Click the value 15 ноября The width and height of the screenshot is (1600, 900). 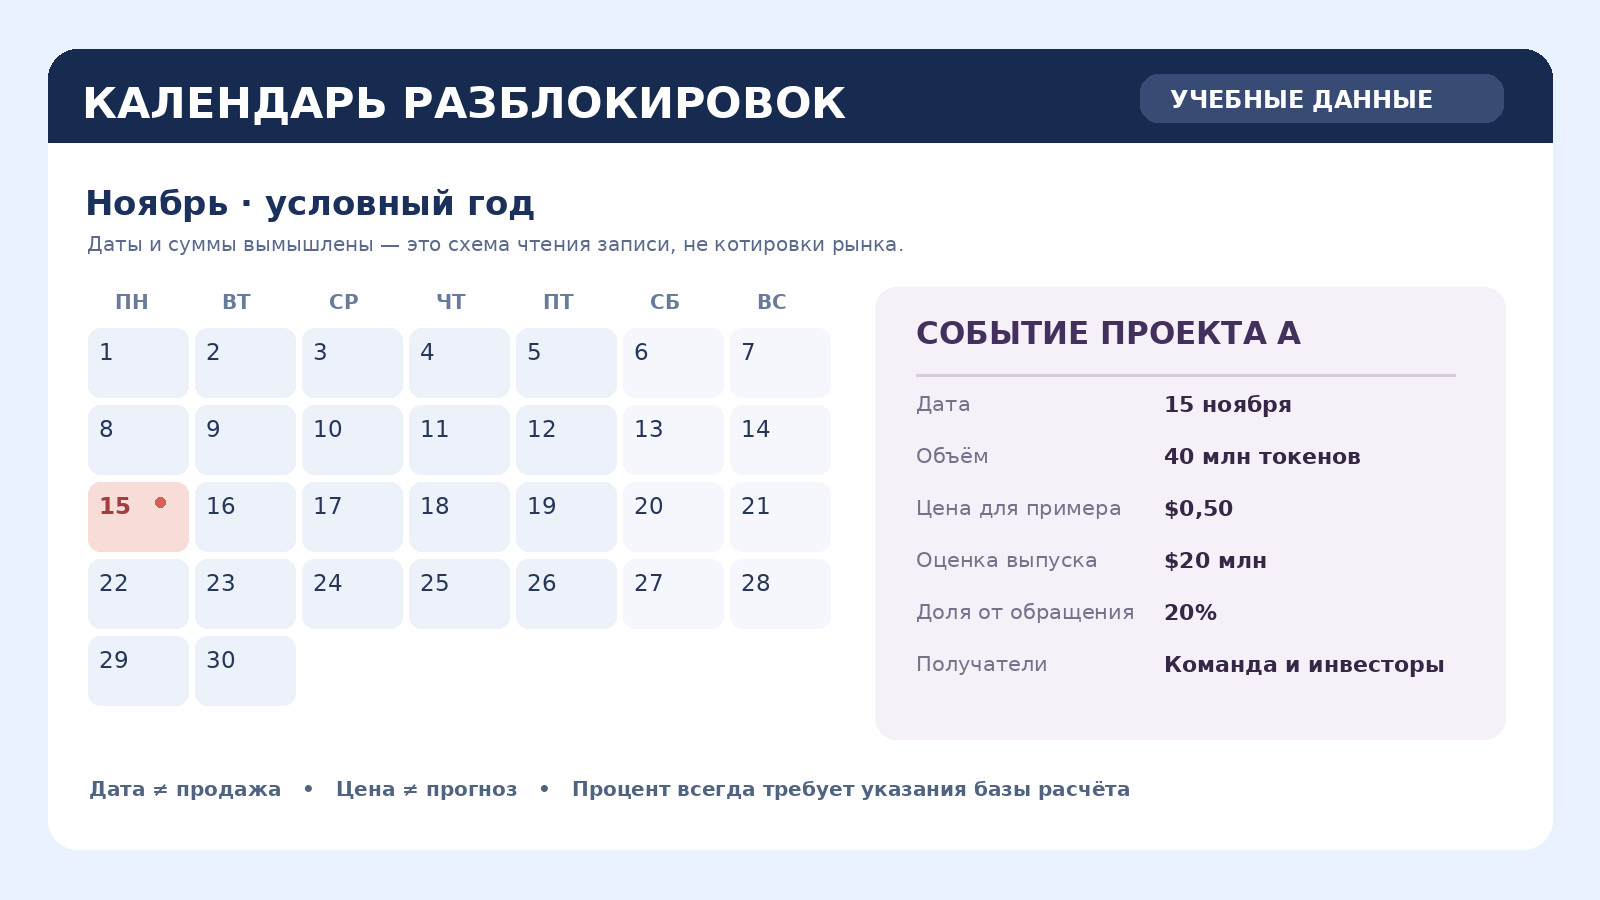[1227, 405]
